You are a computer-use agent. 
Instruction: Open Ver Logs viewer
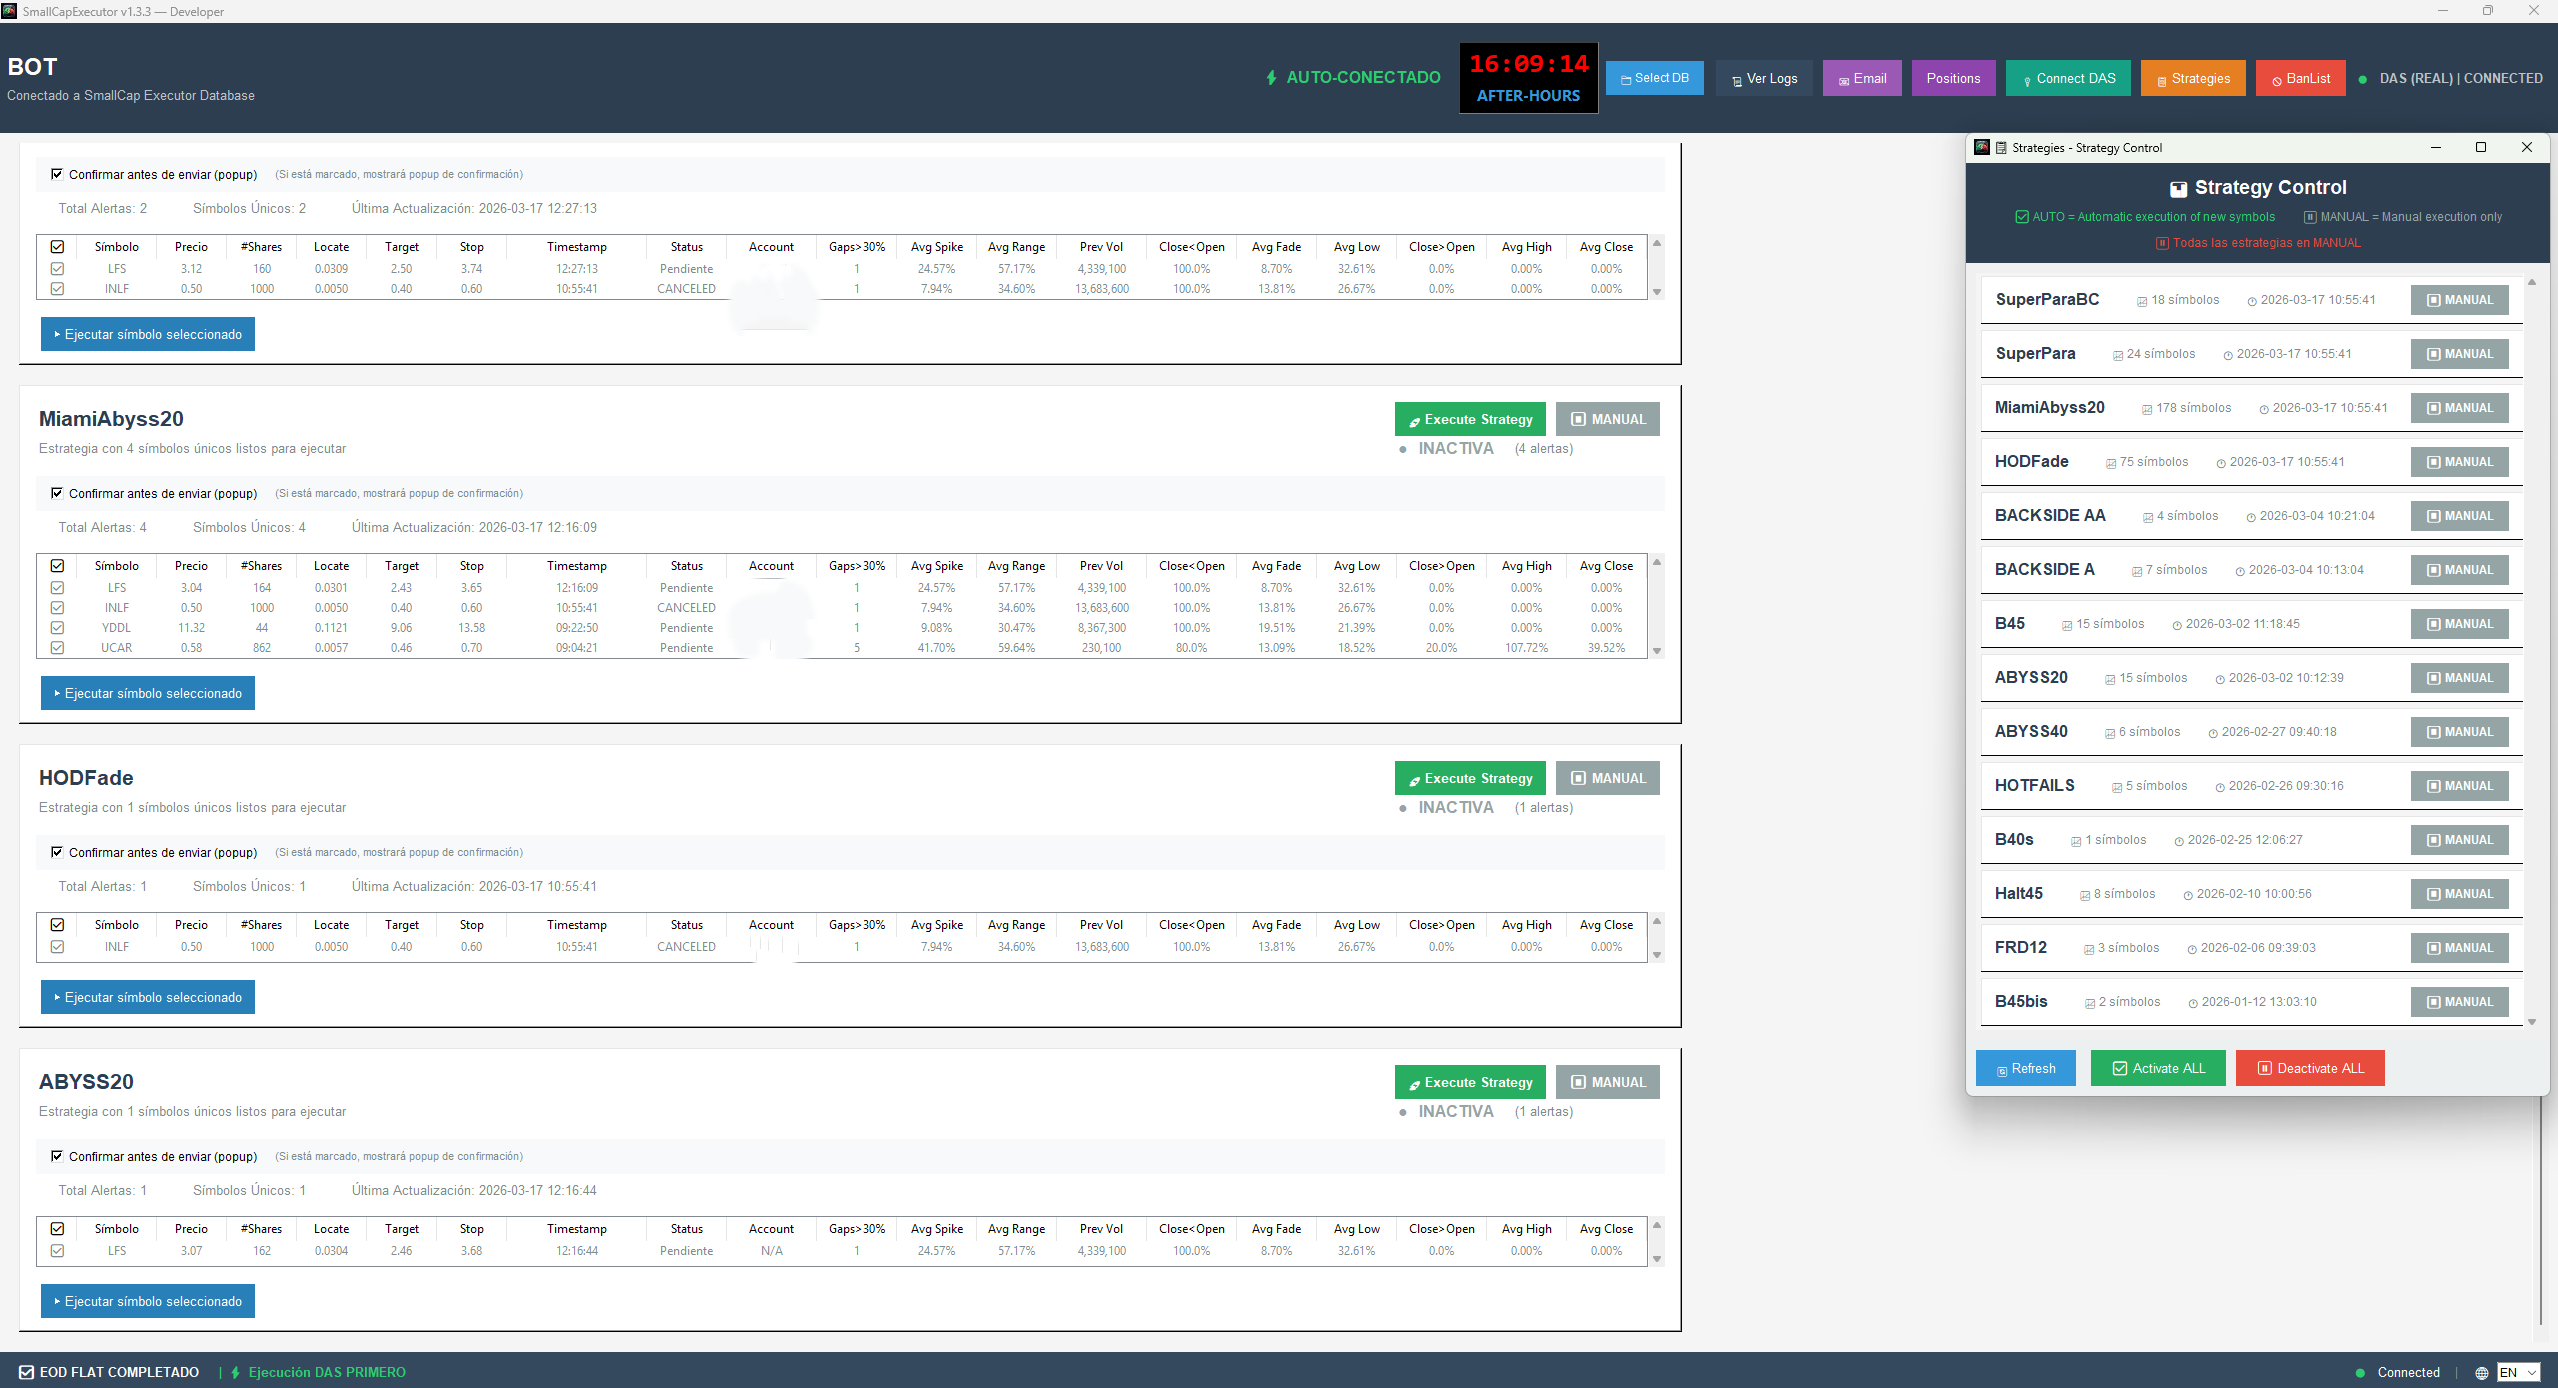click(x=1764, y=78)
